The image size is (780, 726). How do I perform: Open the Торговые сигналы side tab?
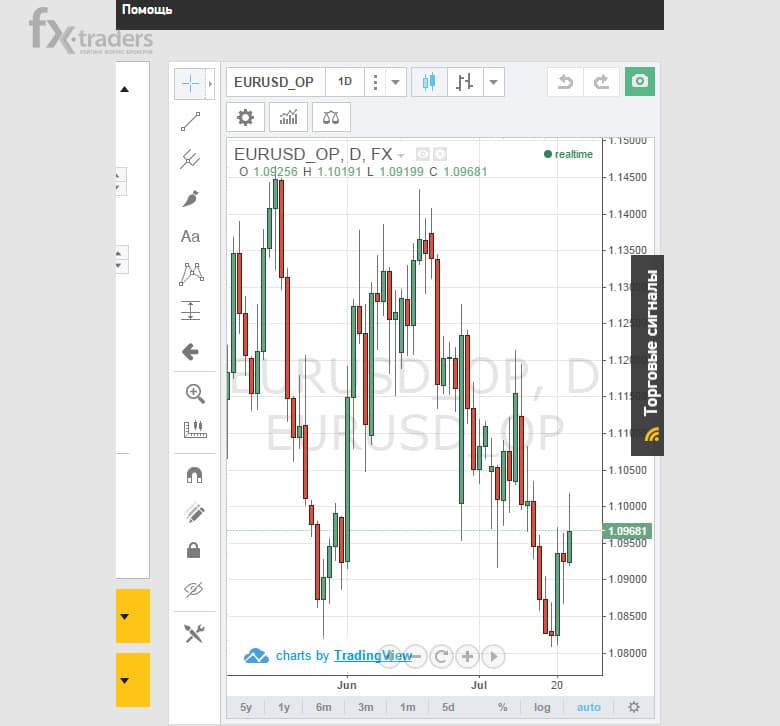(648, 355)
